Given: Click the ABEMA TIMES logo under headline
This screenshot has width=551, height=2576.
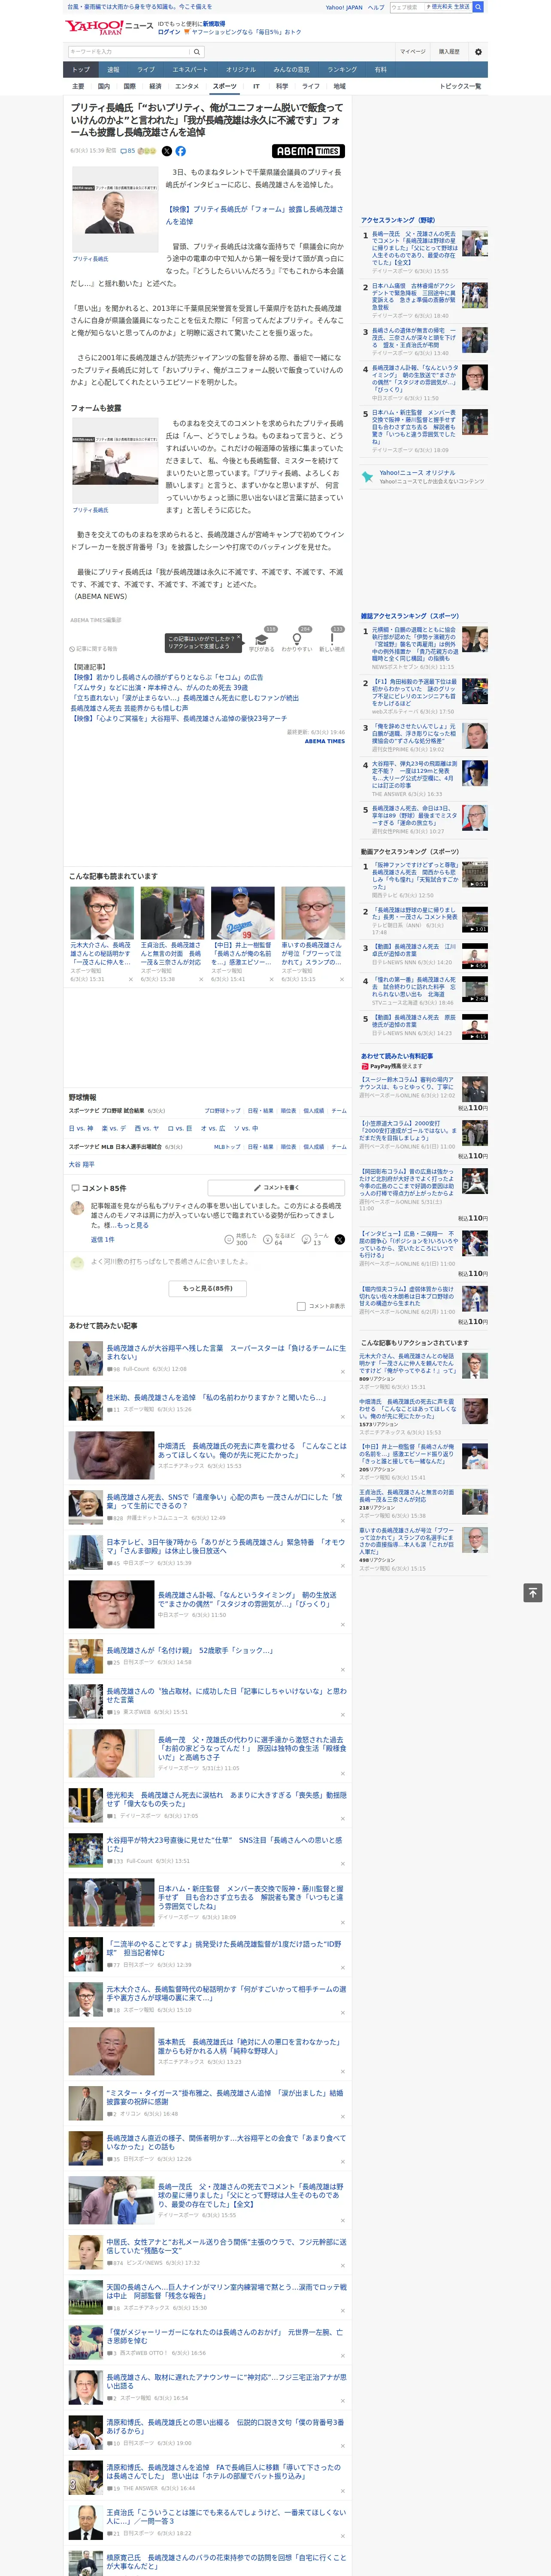Looking at the screenshot, I should 308,151.
